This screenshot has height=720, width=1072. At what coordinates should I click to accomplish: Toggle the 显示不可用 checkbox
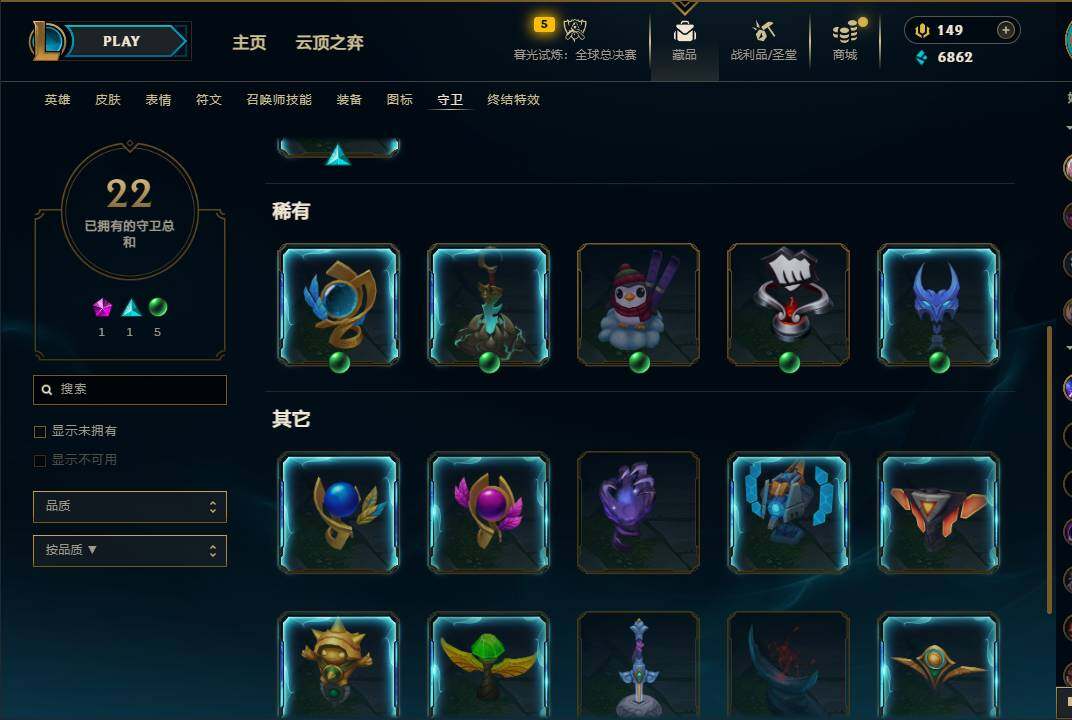click(40, 460)
